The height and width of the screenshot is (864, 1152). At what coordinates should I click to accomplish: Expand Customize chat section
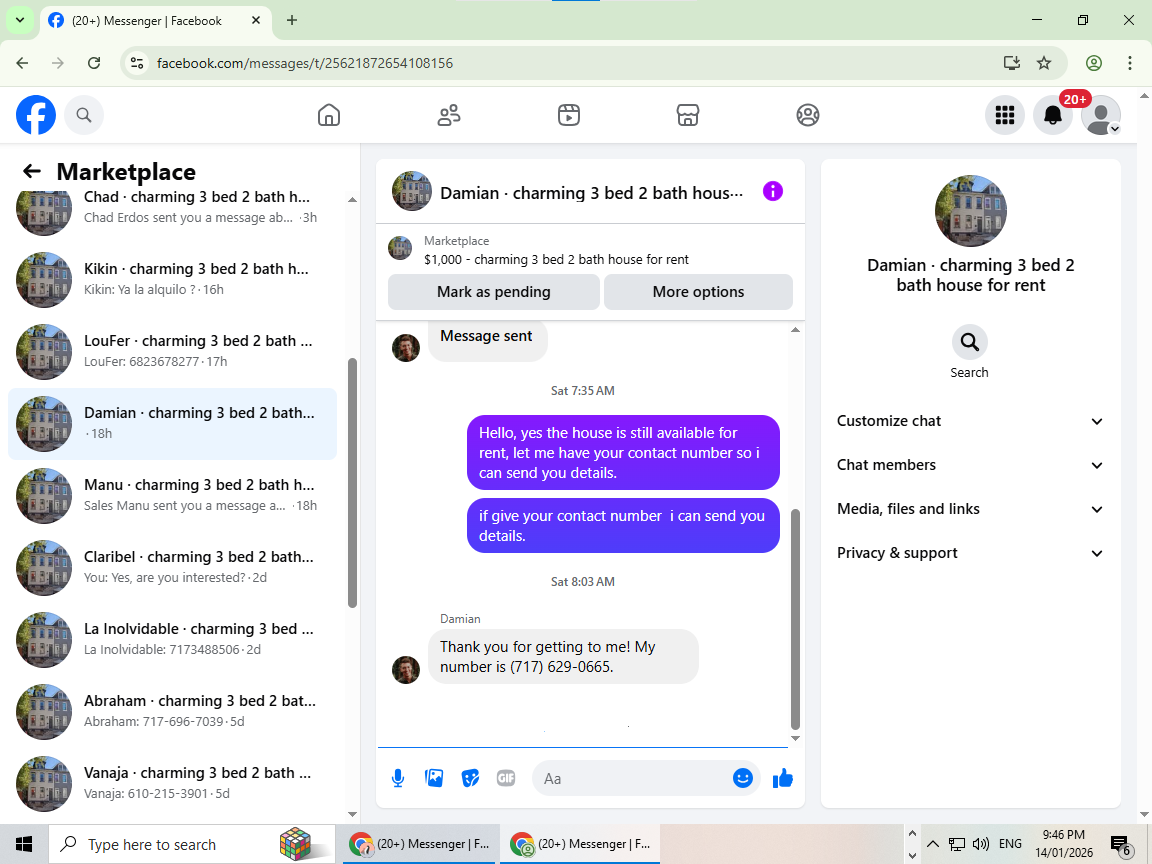pyautogui.click(x=970, y=421)
